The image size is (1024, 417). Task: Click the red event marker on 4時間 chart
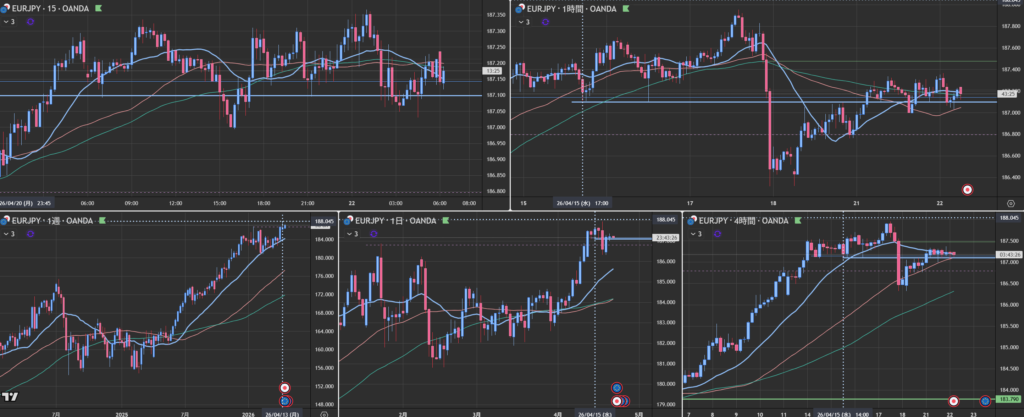click(953, 401)
